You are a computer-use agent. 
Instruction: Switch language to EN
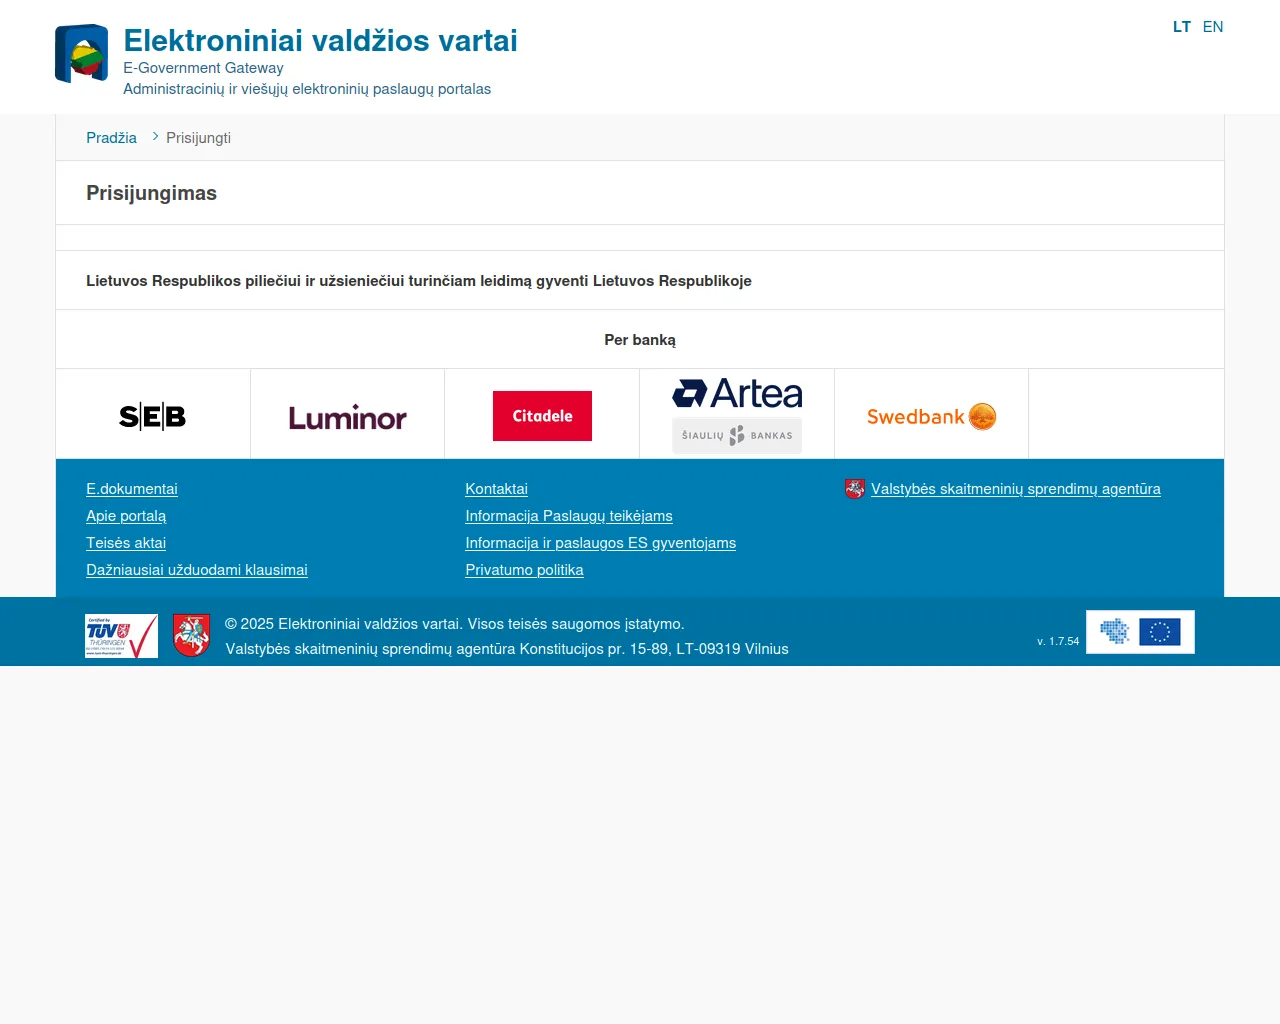click(x=1213, y=27)
